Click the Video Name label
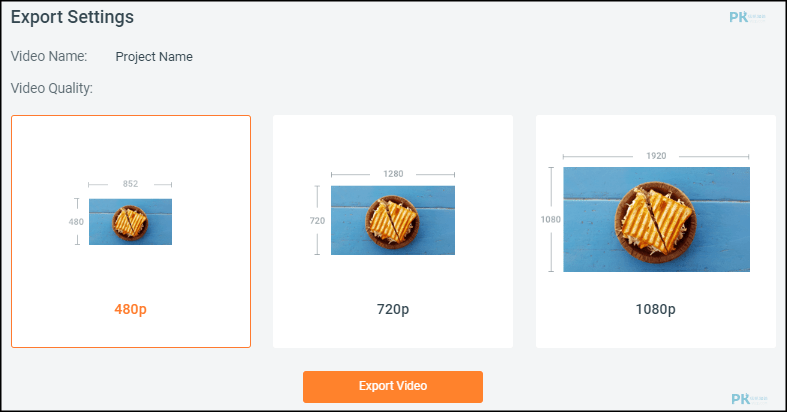This screenshot has height=412, width=787. coord(49,56)
